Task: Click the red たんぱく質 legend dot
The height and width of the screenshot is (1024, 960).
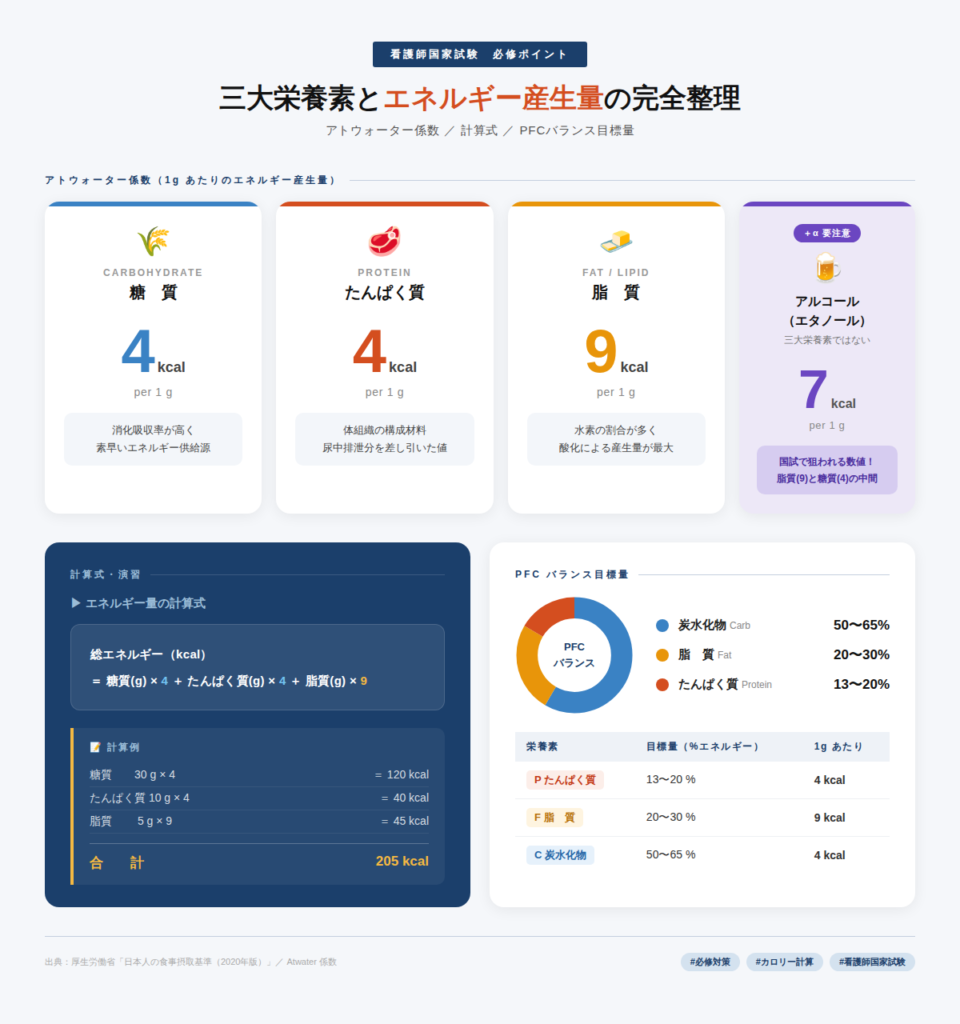Action: [x=662, y=685]
